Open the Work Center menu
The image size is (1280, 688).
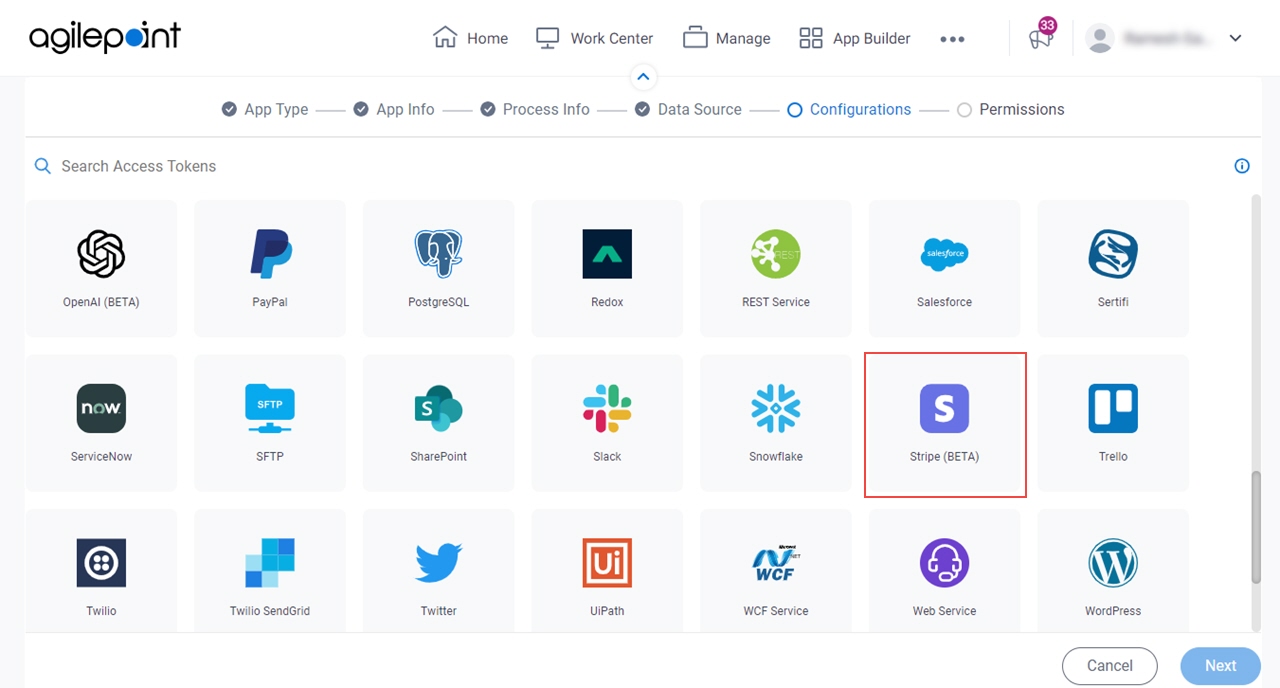tap(594, 38)
